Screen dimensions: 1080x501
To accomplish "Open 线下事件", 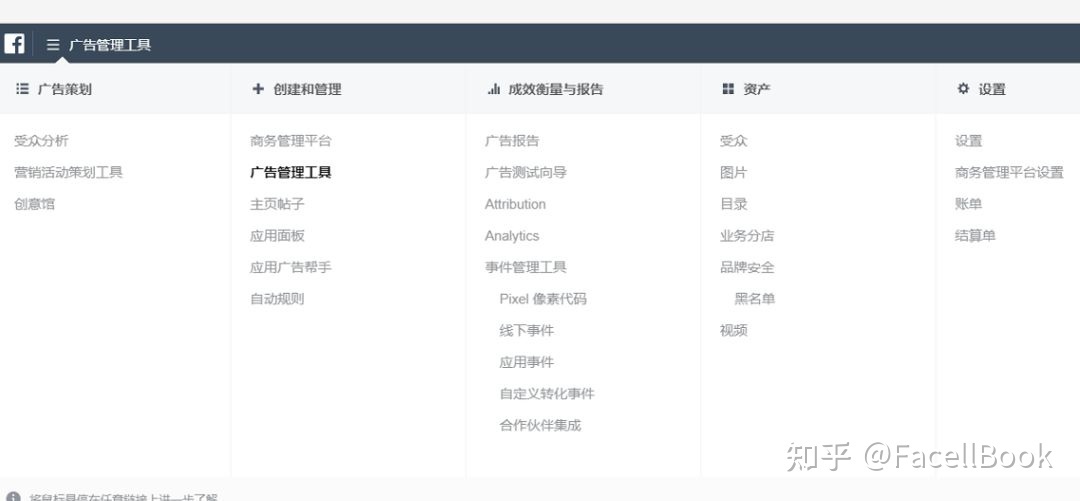I will [526, 331].
